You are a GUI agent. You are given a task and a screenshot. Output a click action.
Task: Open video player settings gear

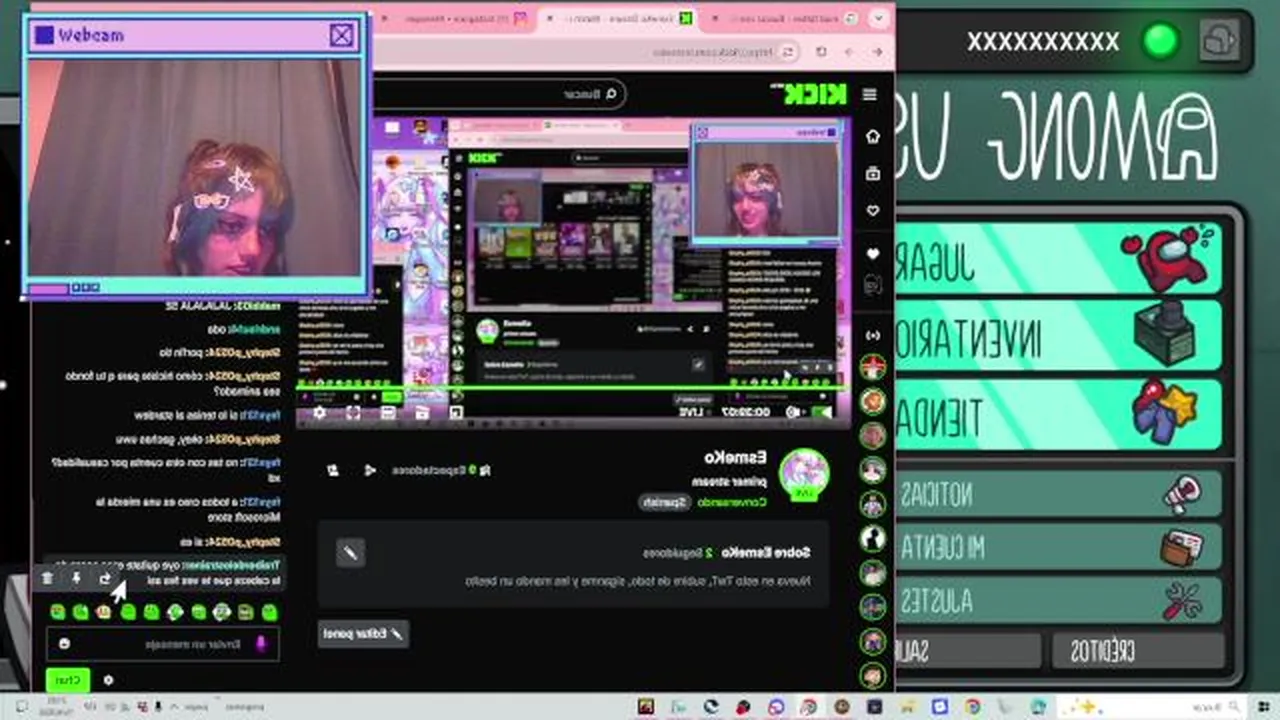[x=319, y=412]
